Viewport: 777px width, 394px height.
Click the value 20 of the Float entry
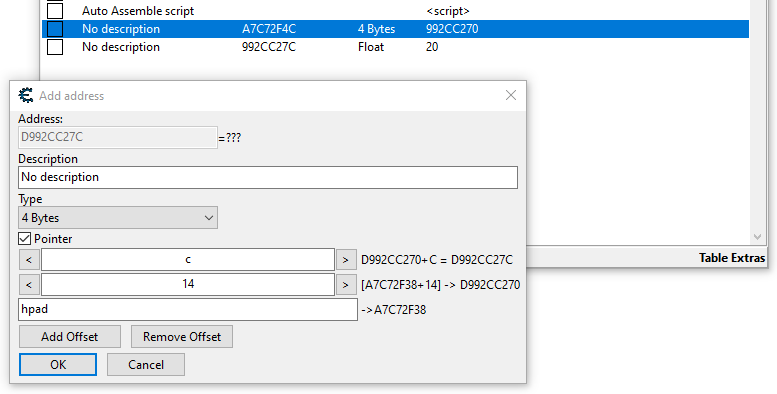[x=432, y=47]
